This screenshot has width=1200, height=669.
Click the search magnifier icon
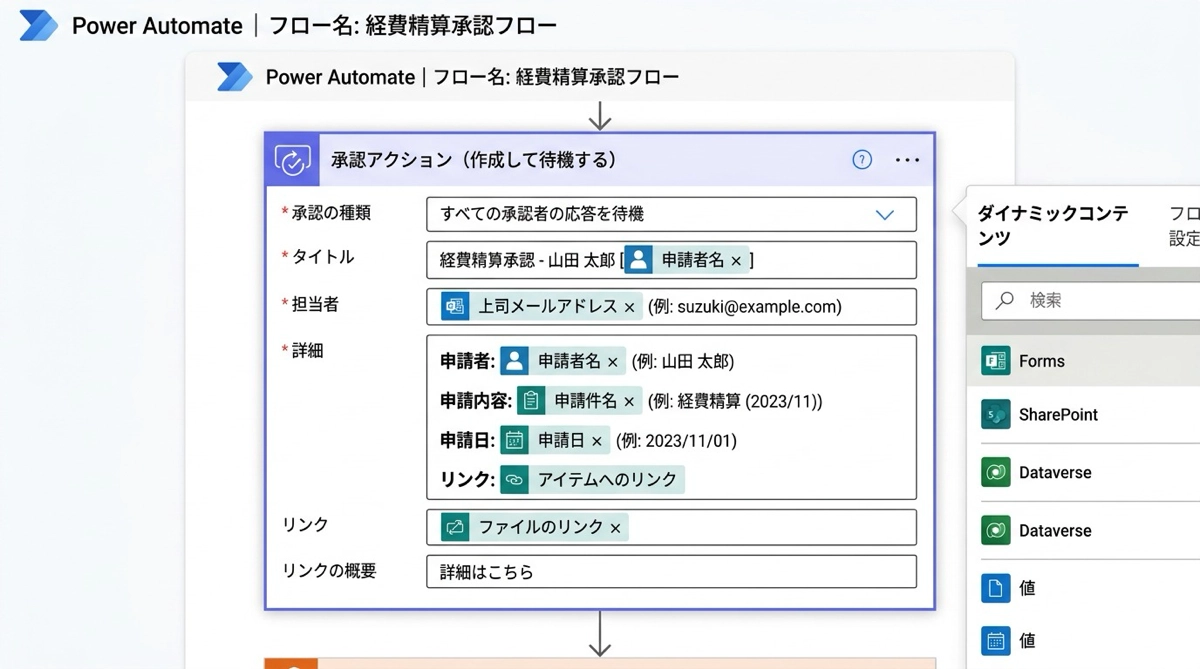click(1006, 300)
